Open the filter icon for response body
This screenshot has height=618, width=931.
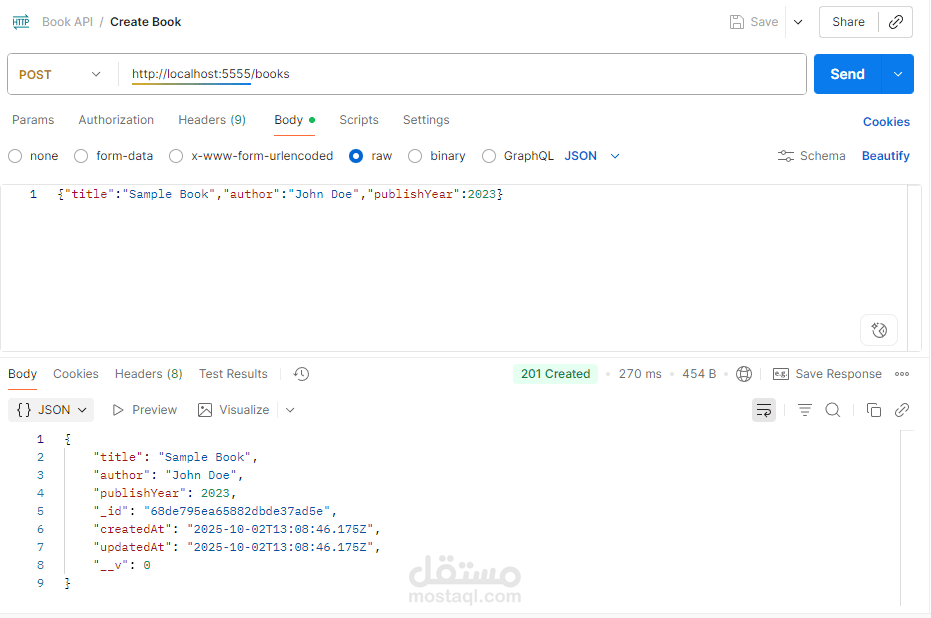[804, 409]
